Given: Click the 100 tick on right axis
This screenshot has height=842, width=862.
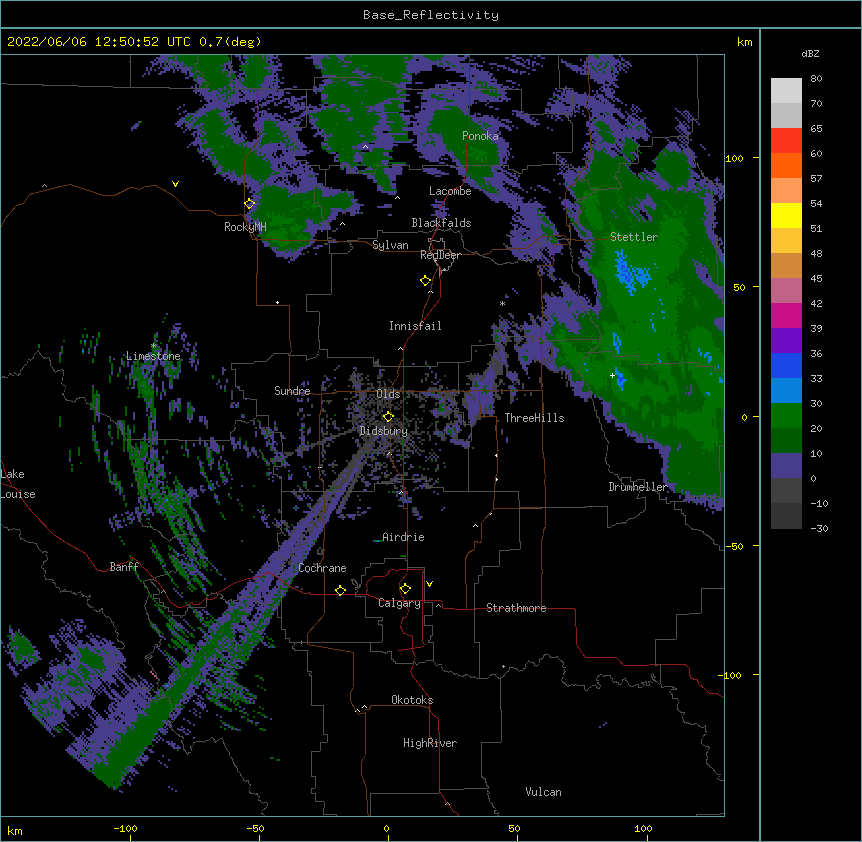Looking at the screenshot, I should [x=734, y=158].
